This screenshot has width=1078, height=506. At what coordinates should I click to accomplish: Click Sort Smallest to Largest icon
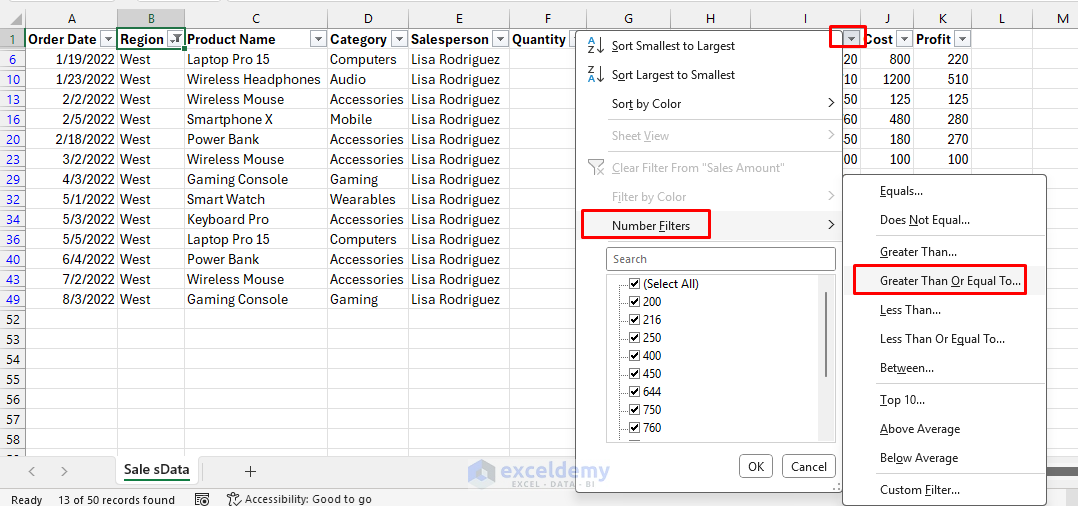coord(596,45)
